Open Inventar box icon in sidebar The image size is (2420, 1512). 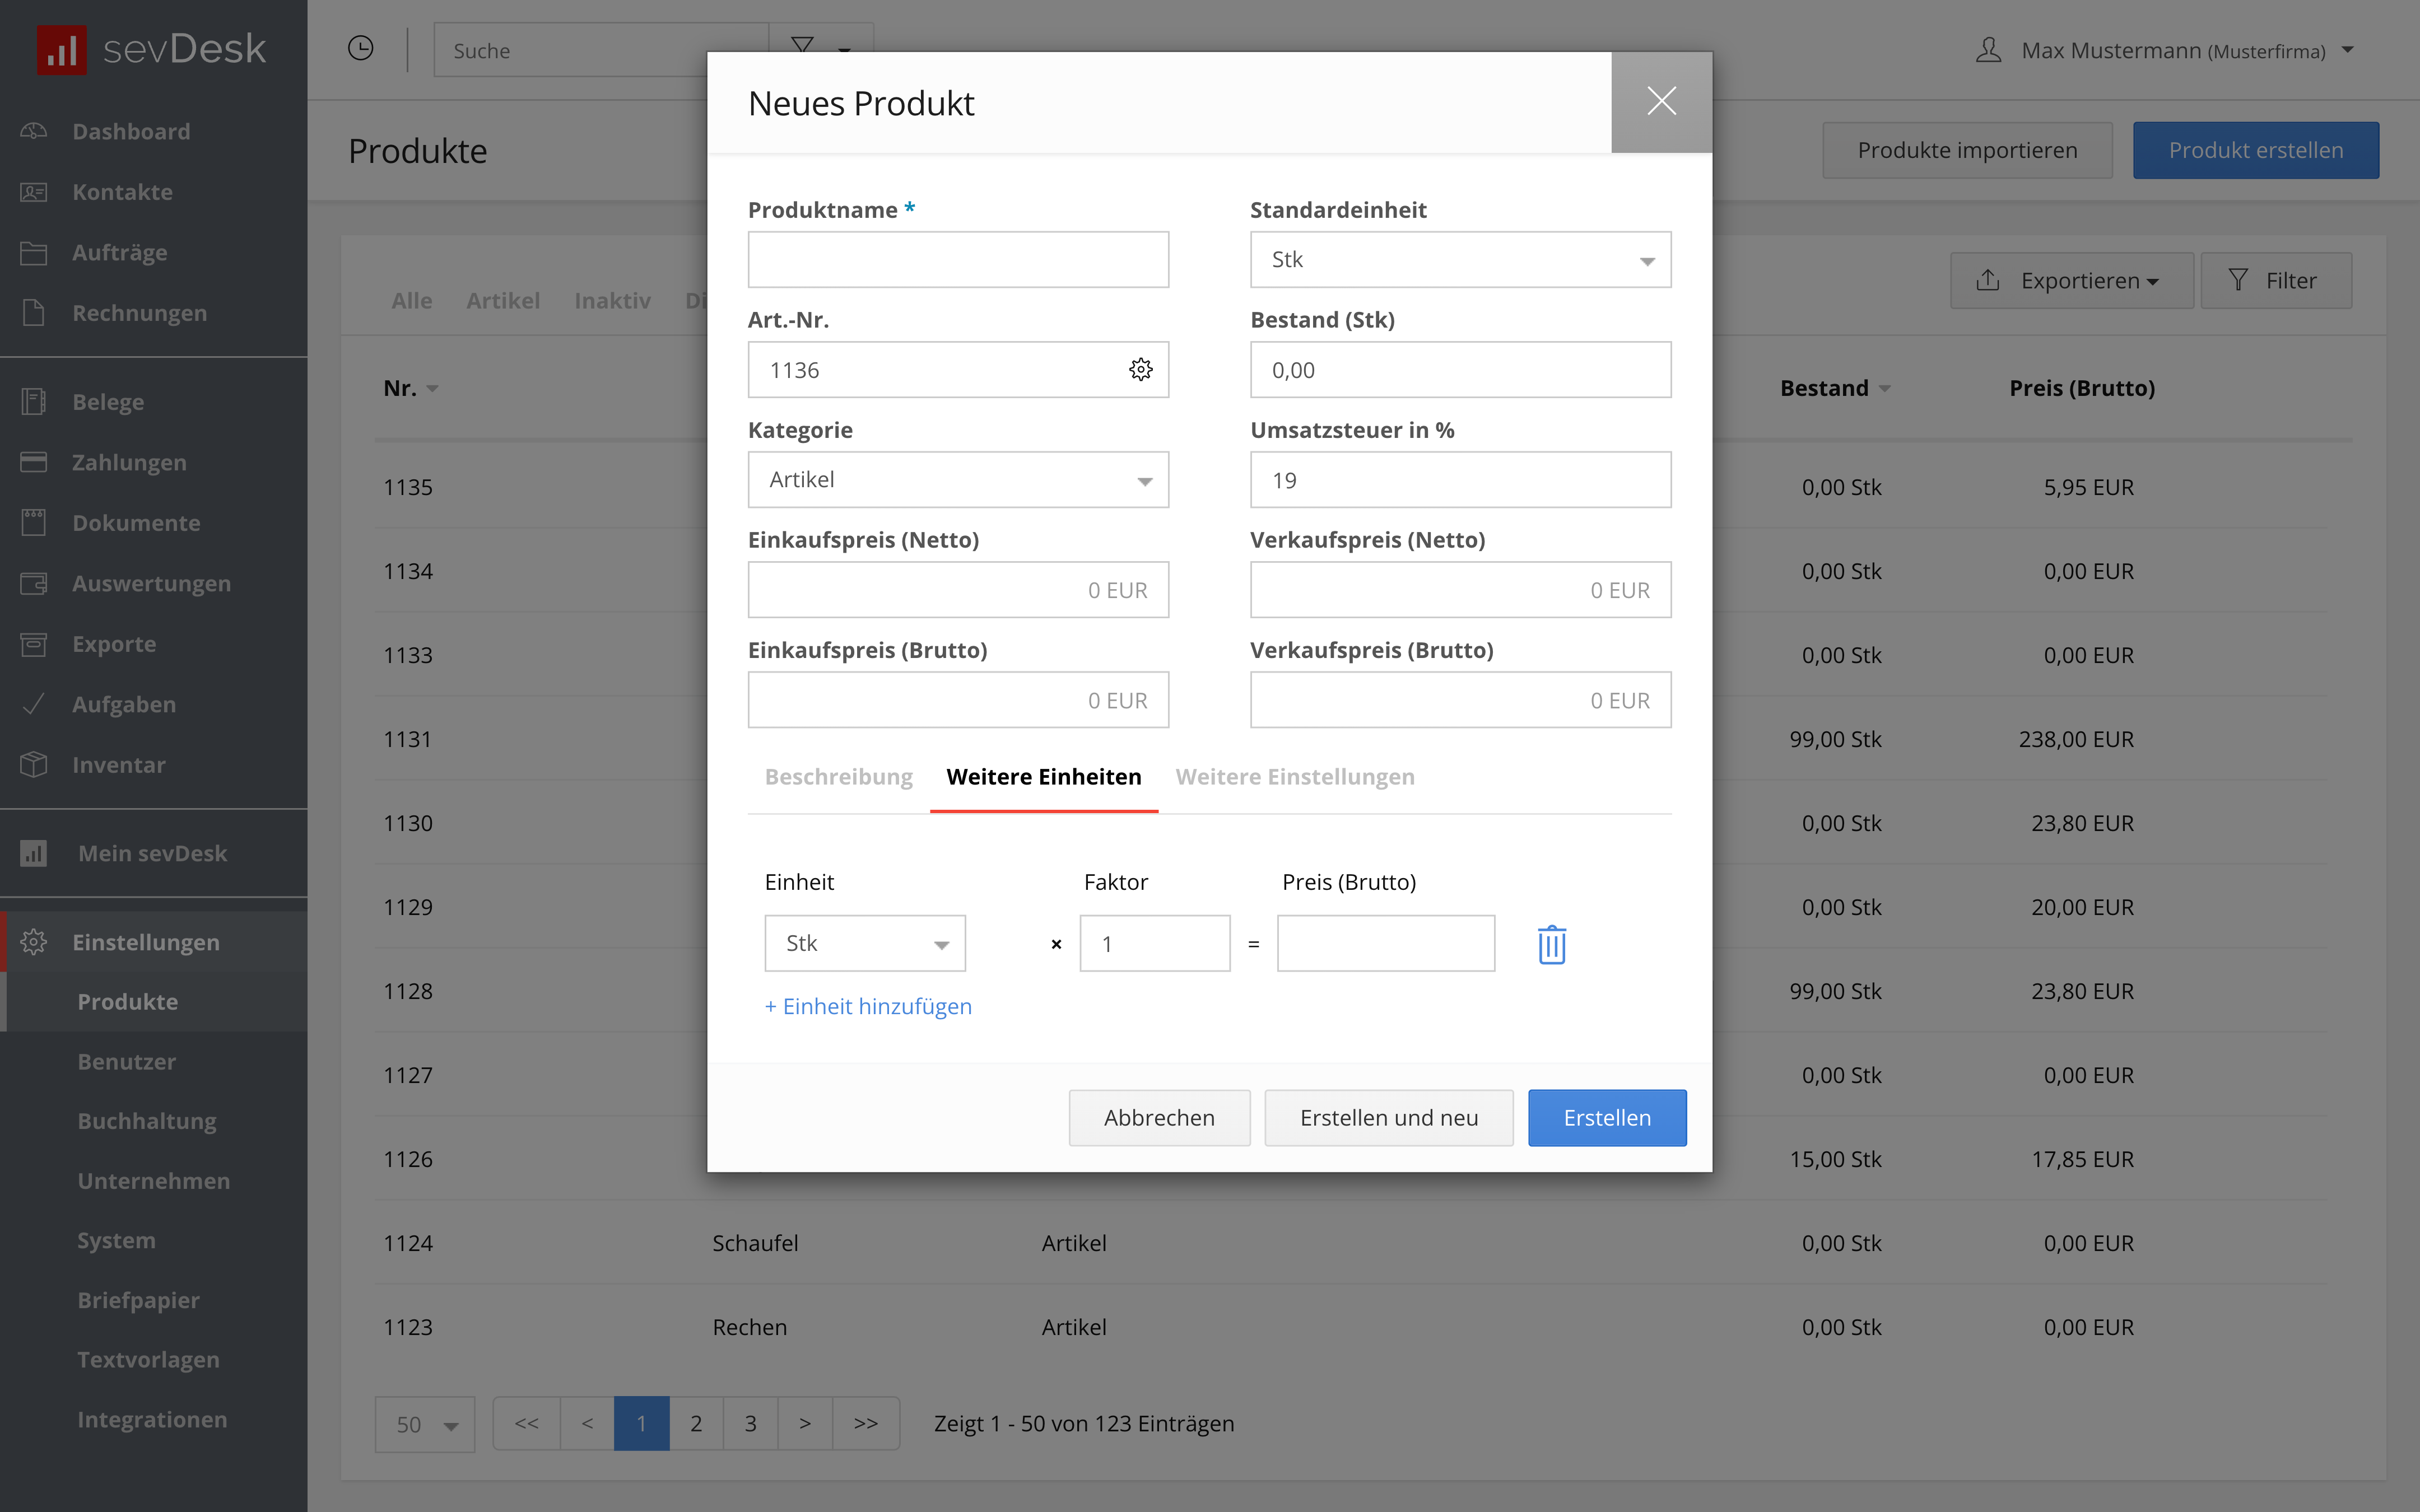34,765
